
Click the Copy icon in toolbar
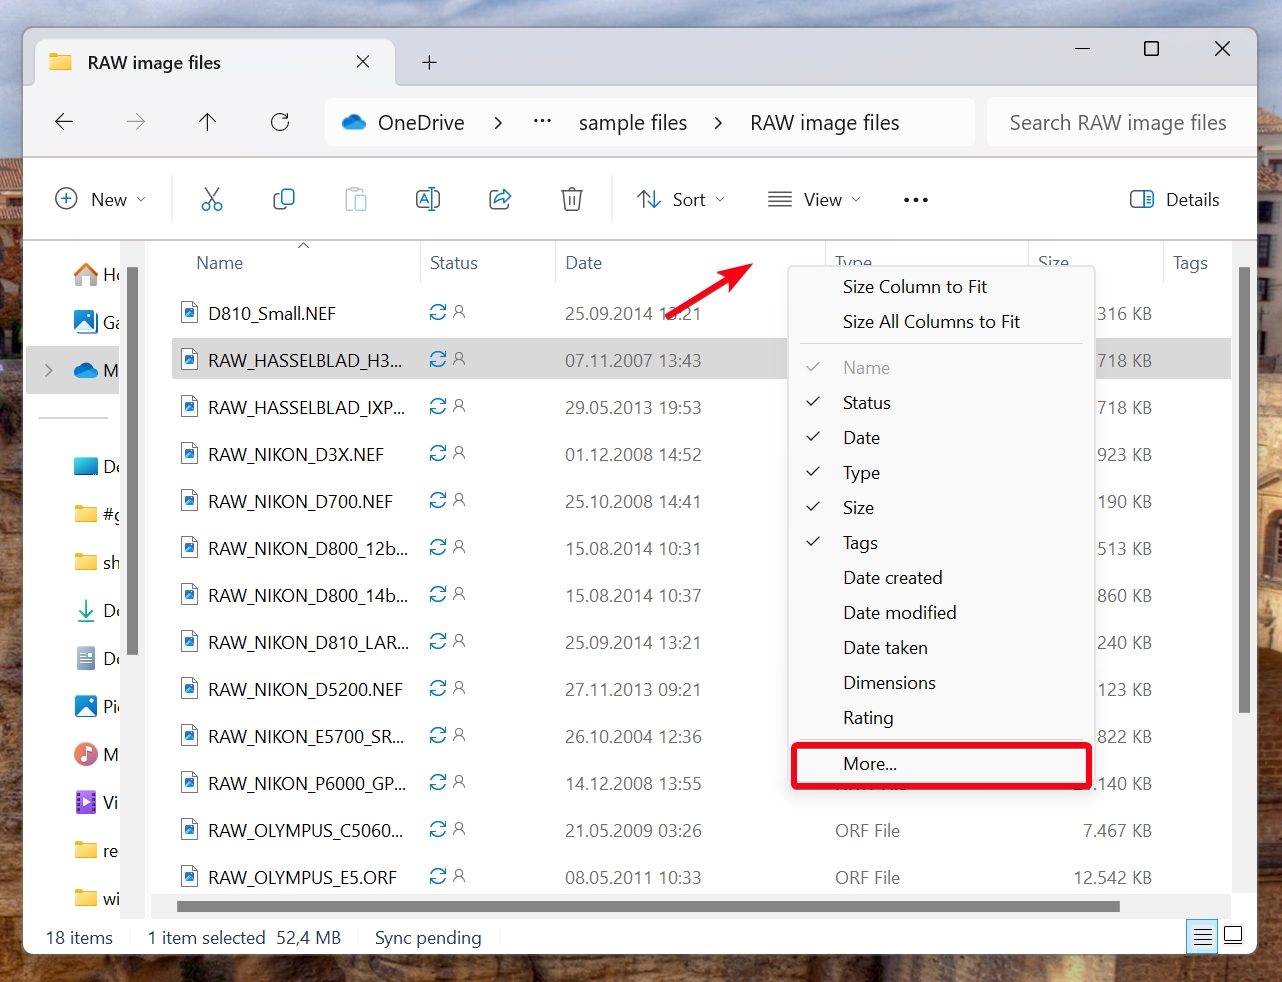pos(284,199)
